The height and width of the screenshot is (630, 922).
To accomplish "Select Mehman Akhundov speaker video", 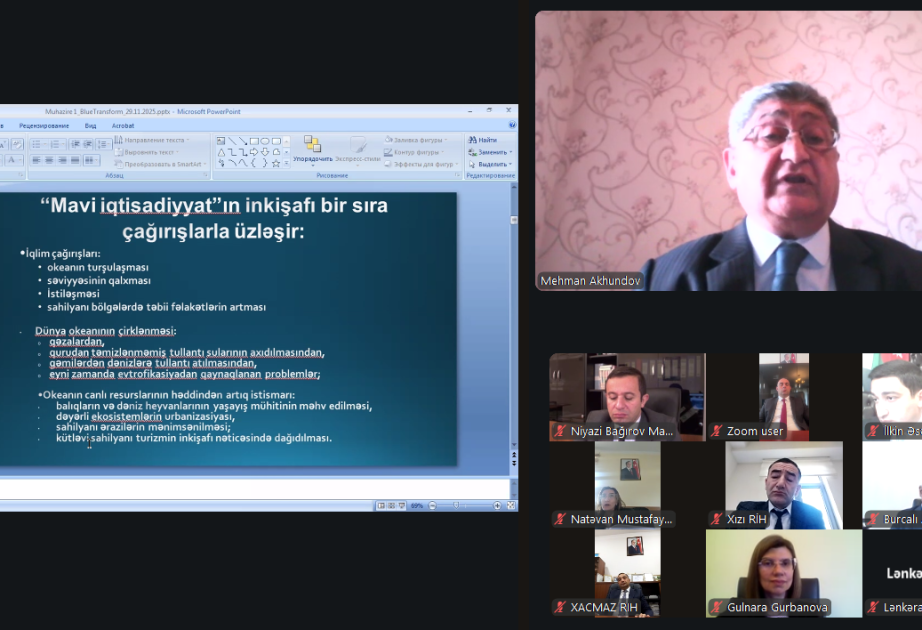I will pos(729,151).
